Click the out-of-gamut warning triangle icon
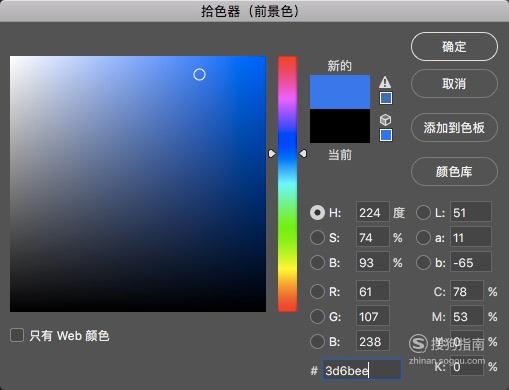 point(385,82)
